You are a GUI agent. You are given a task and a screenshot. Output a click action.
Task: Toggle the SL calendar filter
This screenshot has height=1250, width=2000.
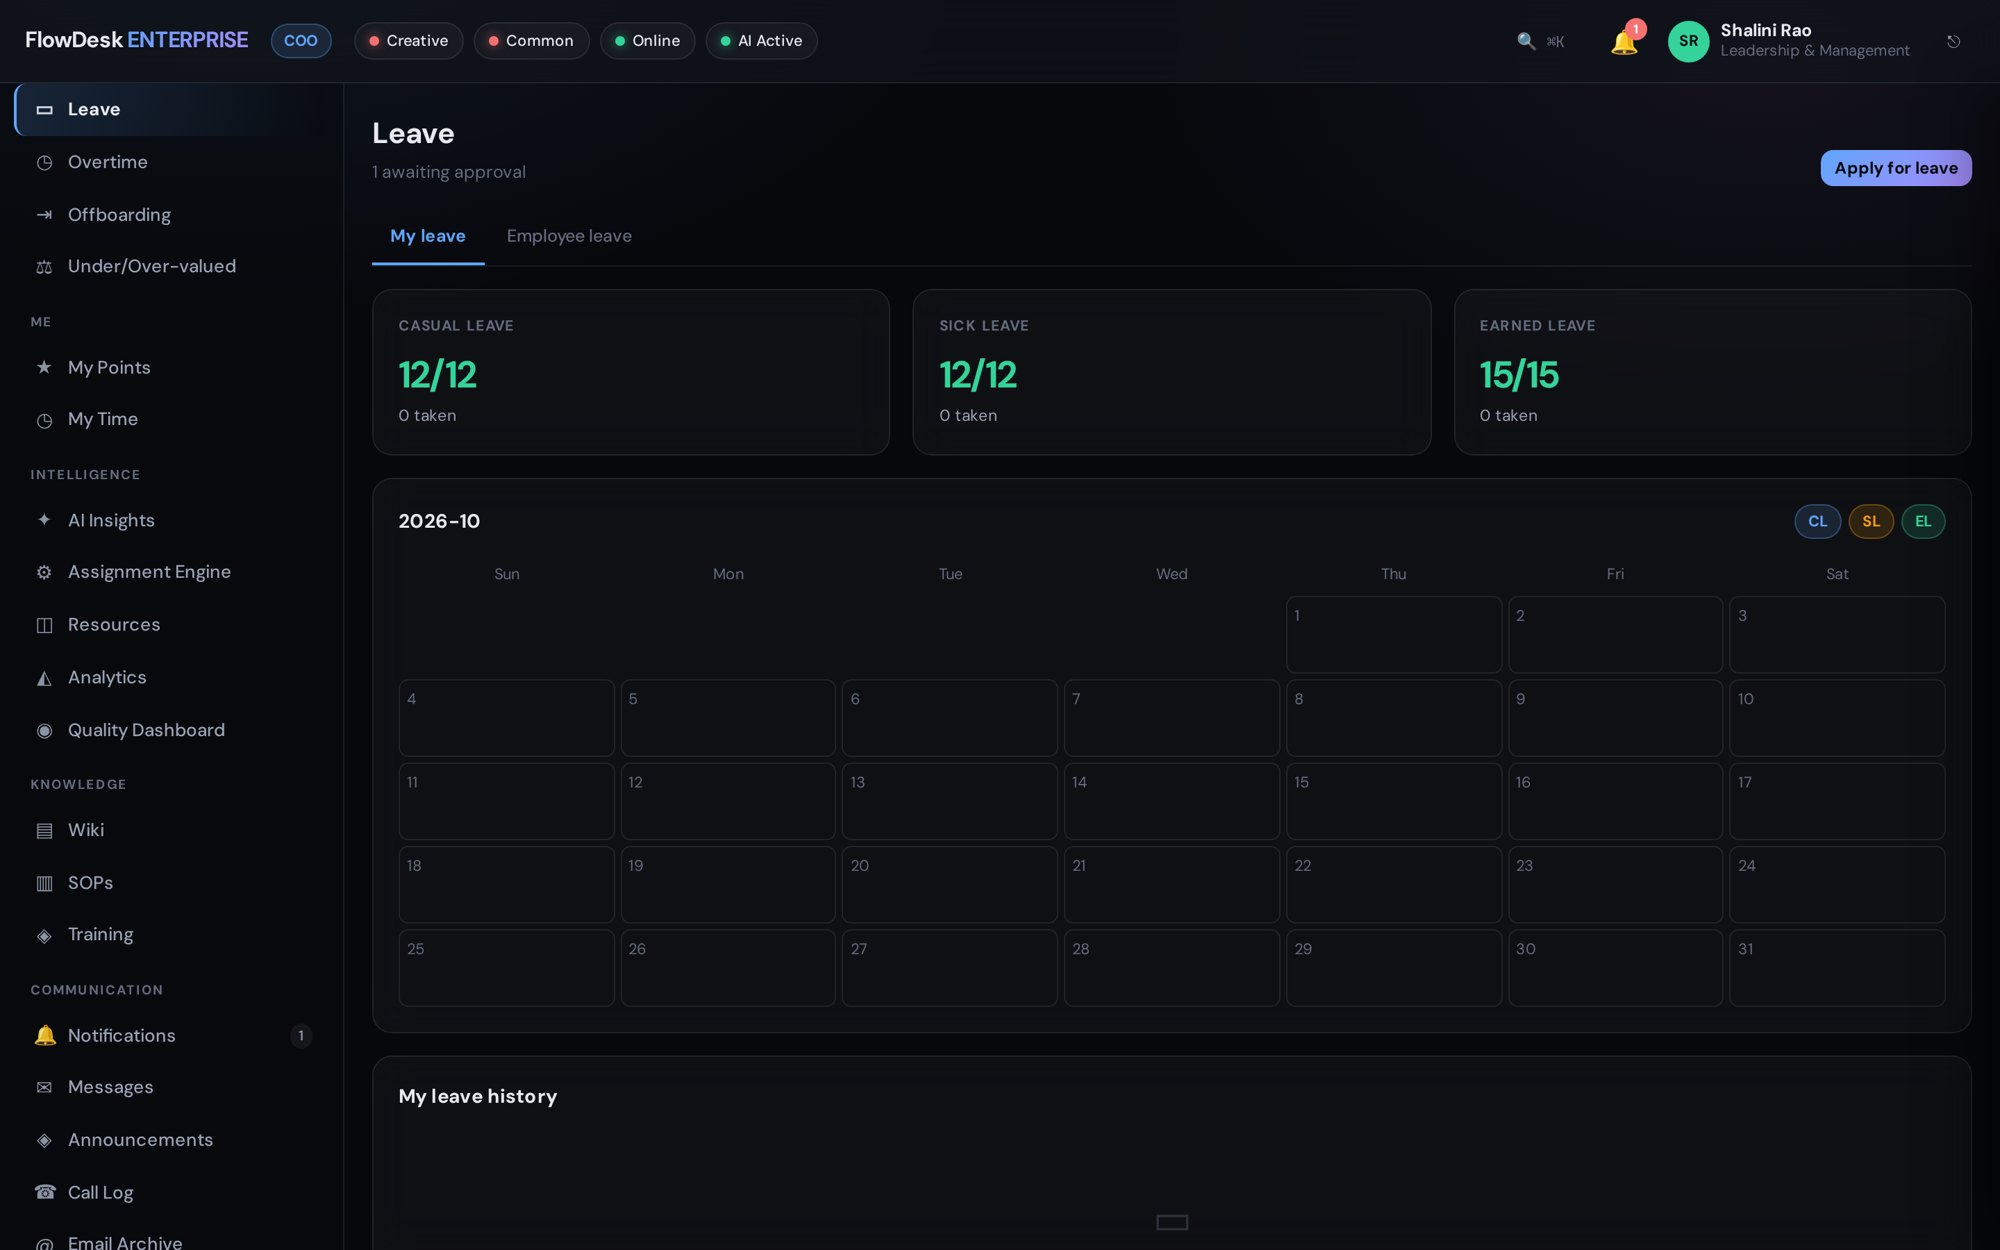[1871, 522]
